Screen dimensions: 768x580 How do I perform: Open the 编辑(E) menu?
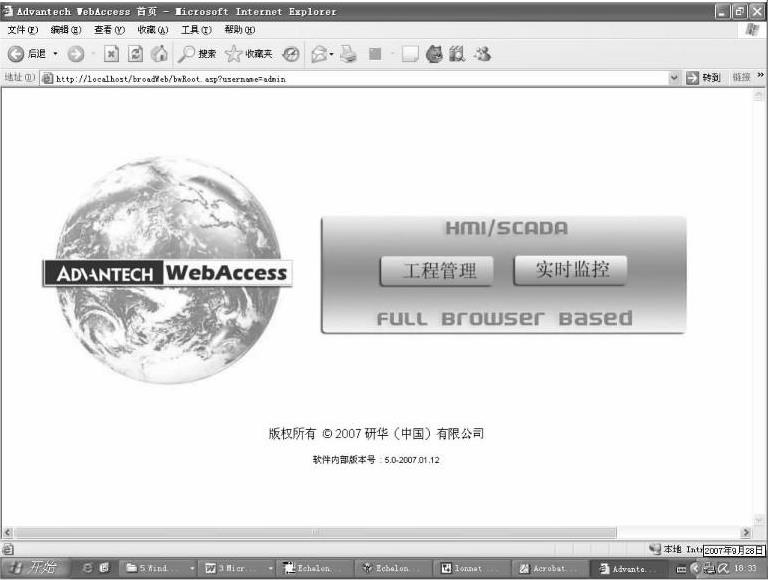66,30
